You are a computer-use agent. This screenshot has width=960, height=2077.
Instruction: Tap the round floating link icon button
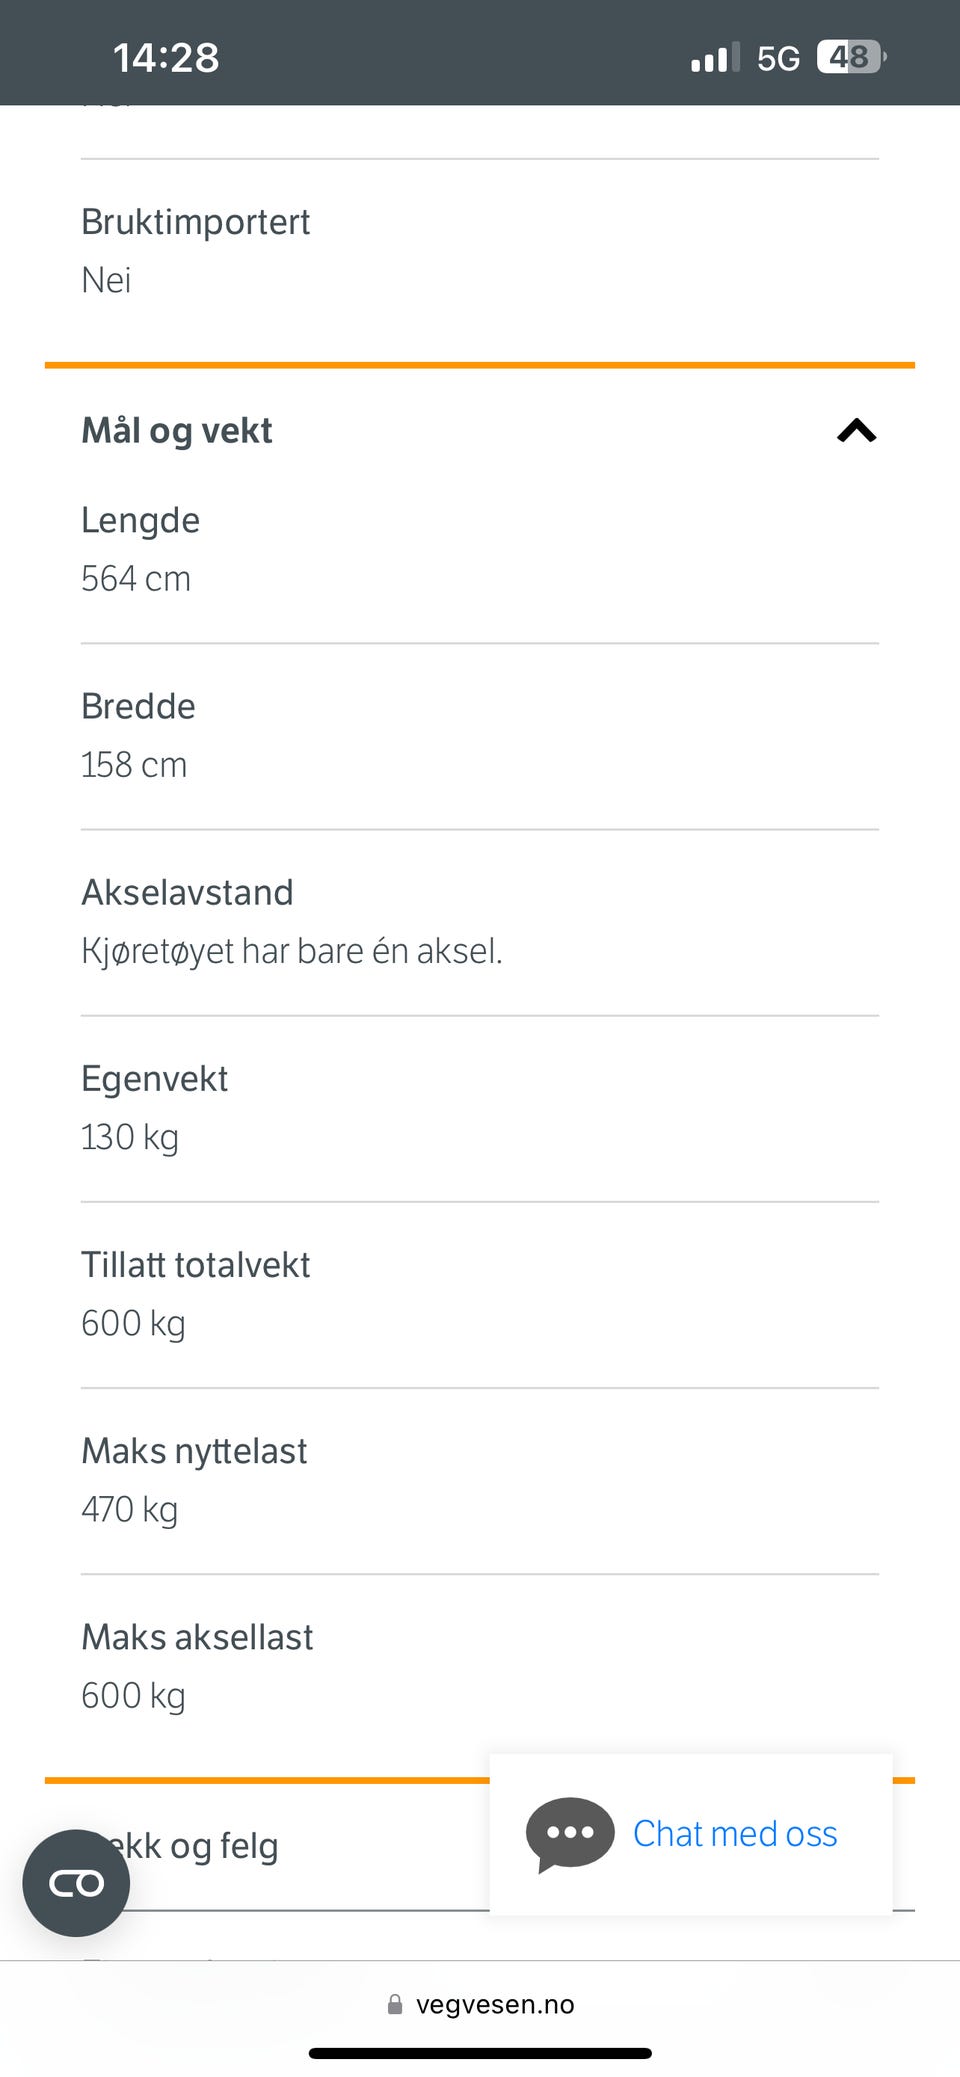tap(76, 1883)
